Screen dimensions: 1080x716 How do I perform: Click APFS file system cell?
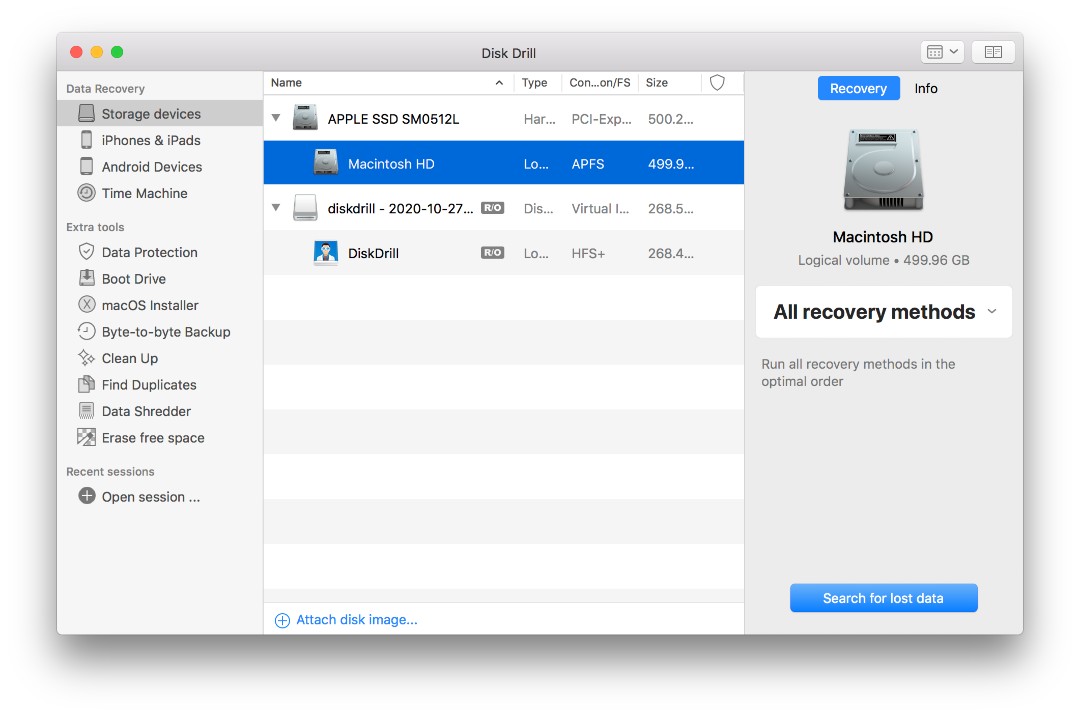pos(588,164)
